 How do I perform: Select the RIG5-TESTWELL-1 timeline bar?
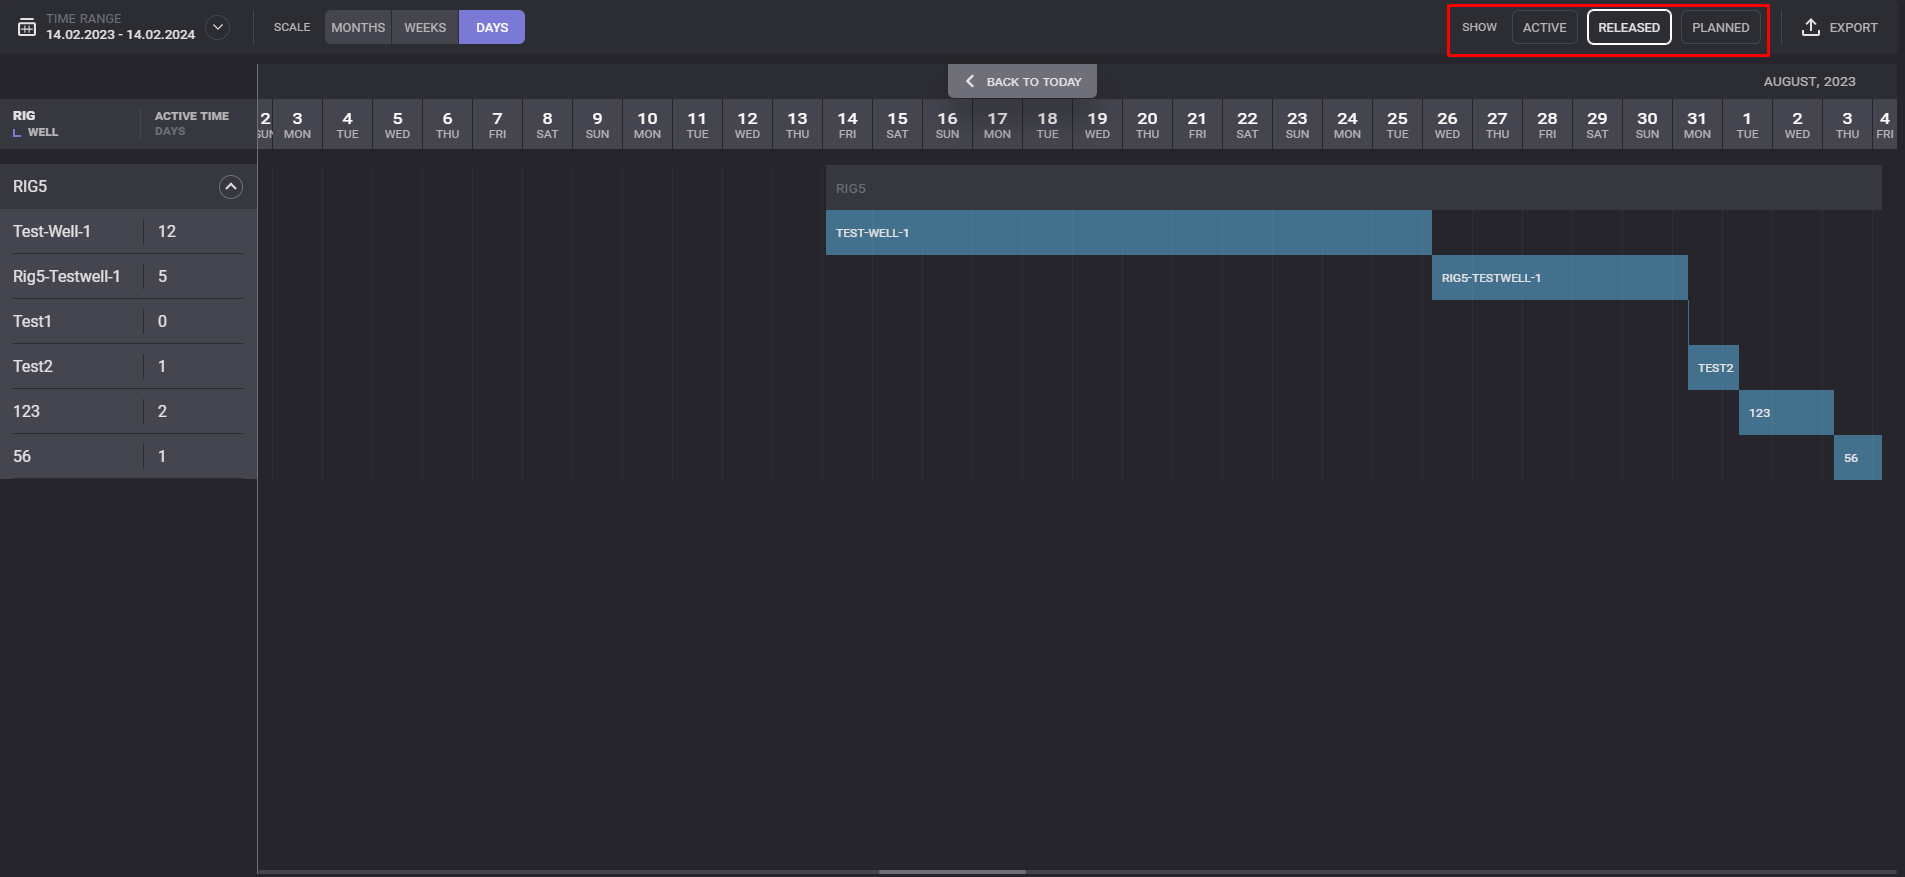[x=1559, y=278]
